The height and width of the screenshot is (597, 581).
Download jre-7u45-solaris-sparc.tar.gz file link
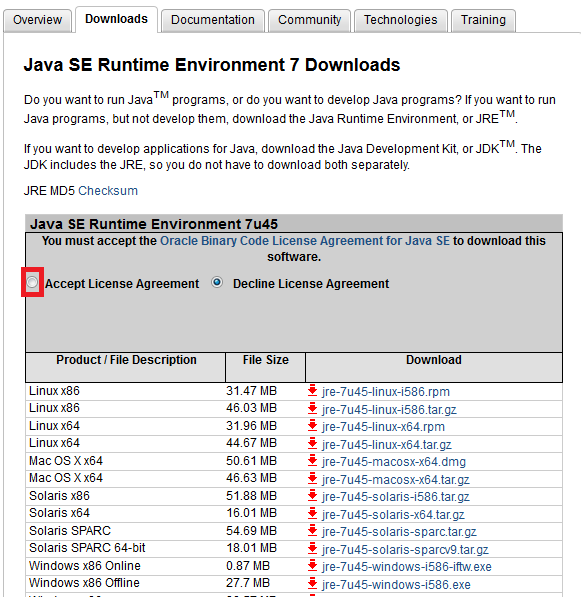tap(399, 532)
